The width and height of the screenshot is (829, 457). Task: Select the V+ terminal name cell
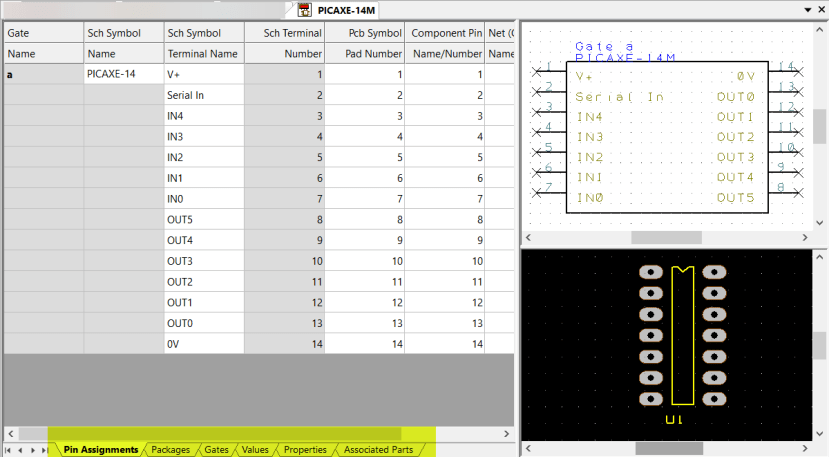[204, 74]
